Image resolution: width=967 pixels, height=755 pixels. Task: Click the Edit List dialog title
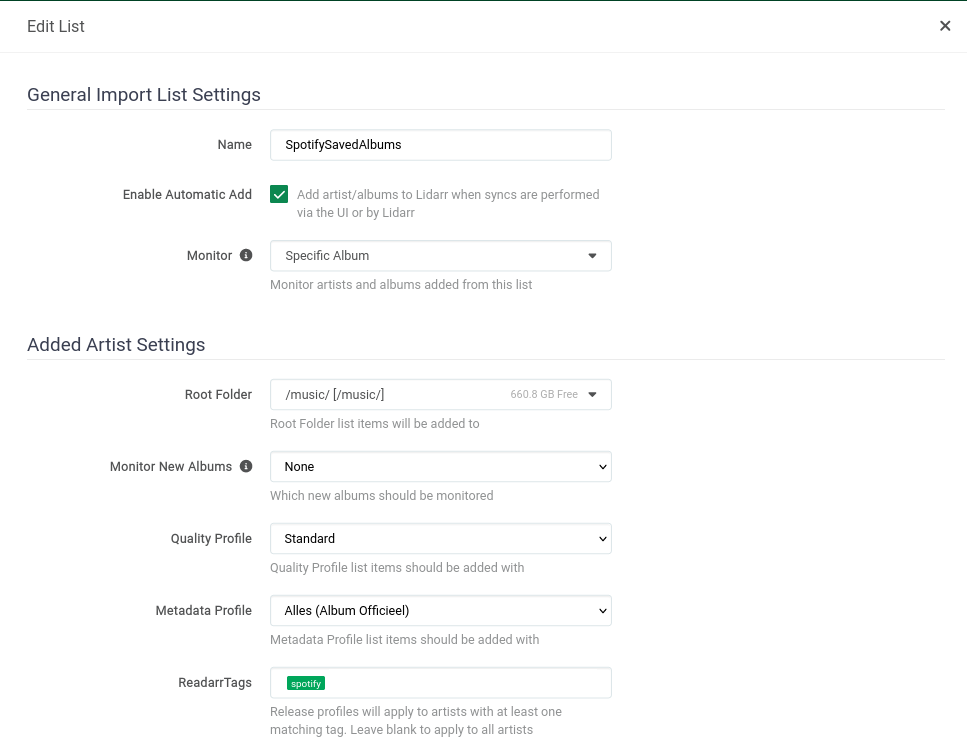(56, 27)
